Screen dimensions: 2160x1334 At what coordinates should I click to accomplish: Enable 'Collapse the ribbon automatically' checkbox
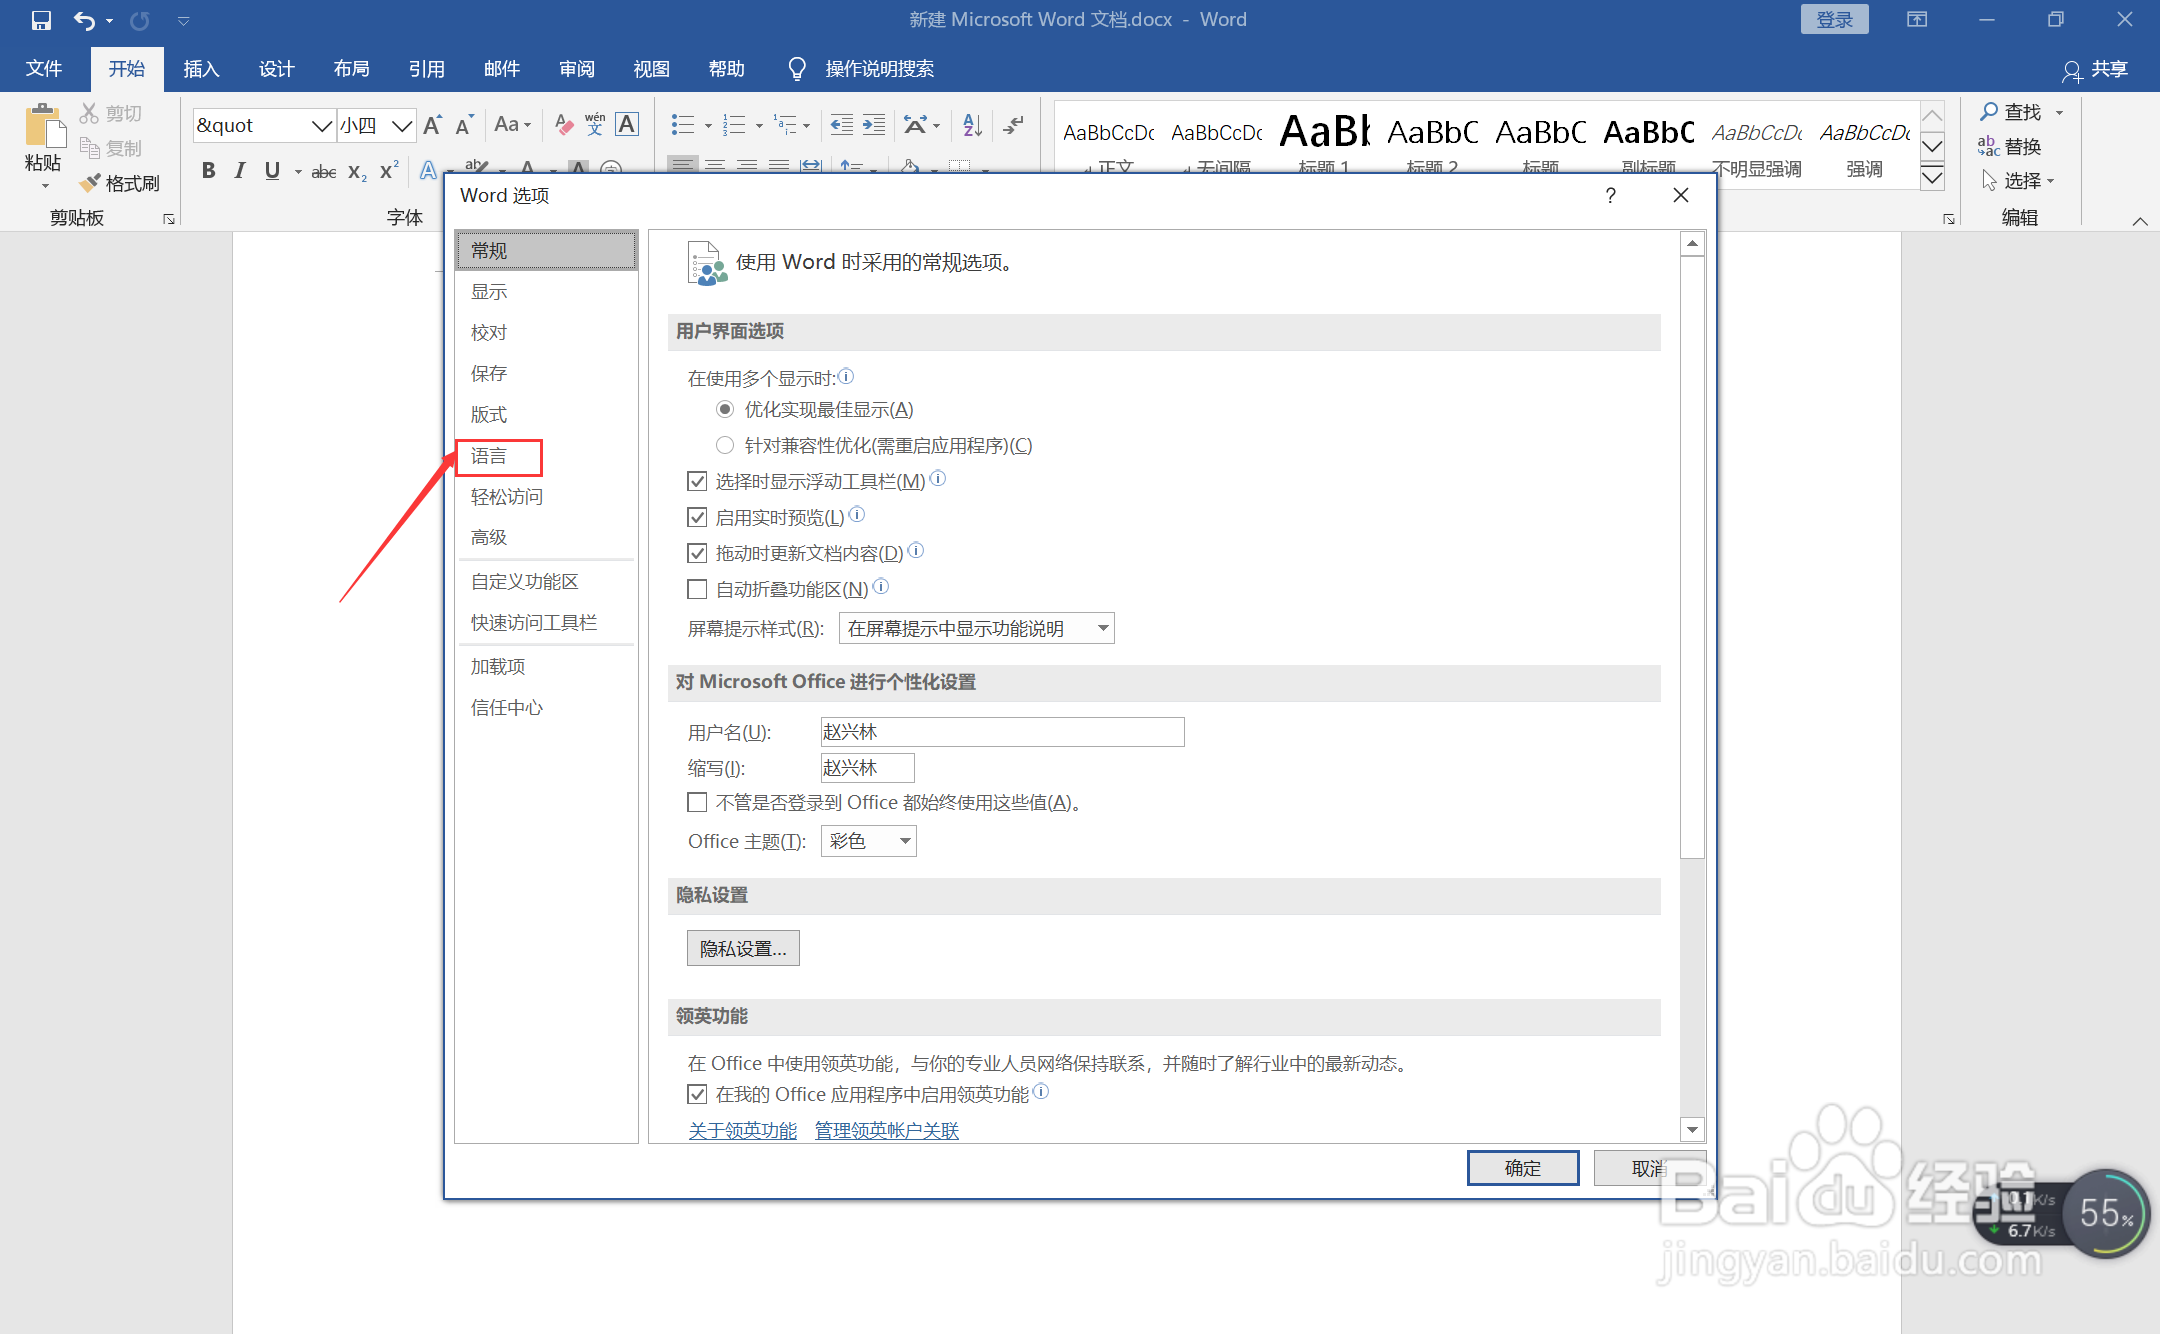(697, 590)
